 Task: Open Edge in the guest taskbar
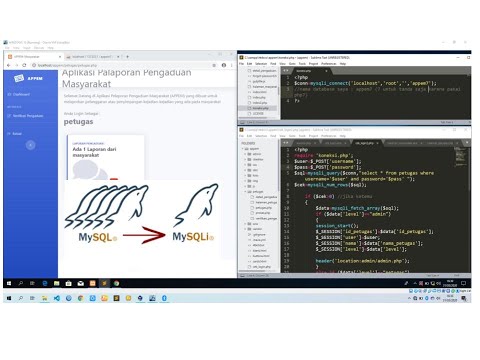(x=45, y=283)
